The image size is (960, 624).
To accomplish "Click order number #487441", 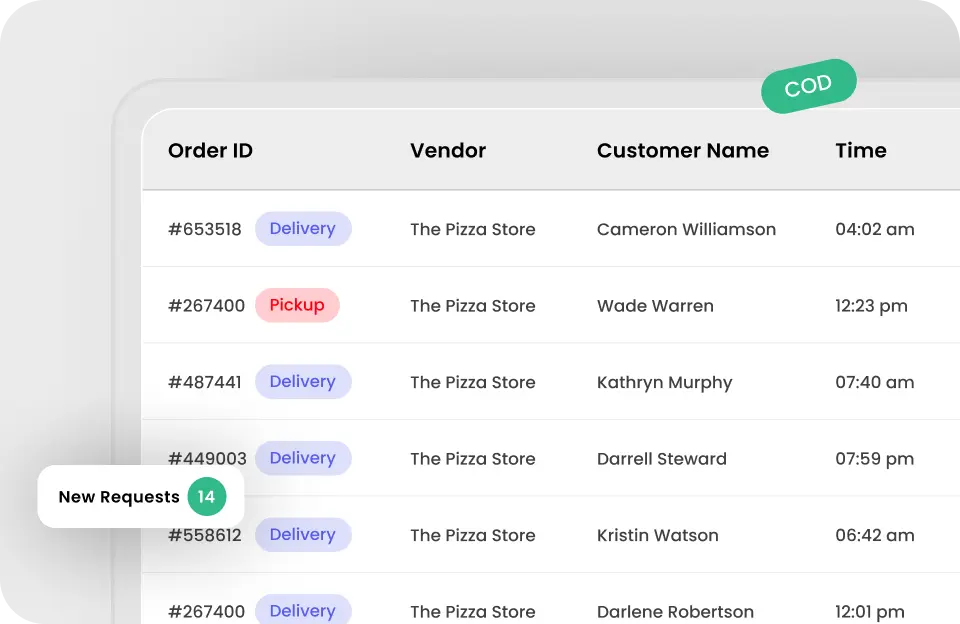I will point(205,382).
